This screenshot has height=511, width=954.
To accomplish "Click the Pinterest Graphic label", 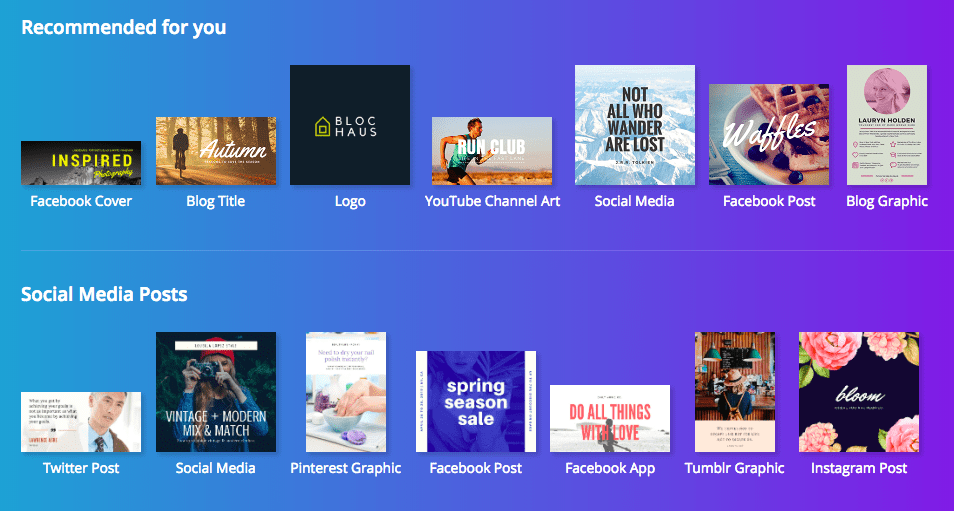I will click(346, 468).
